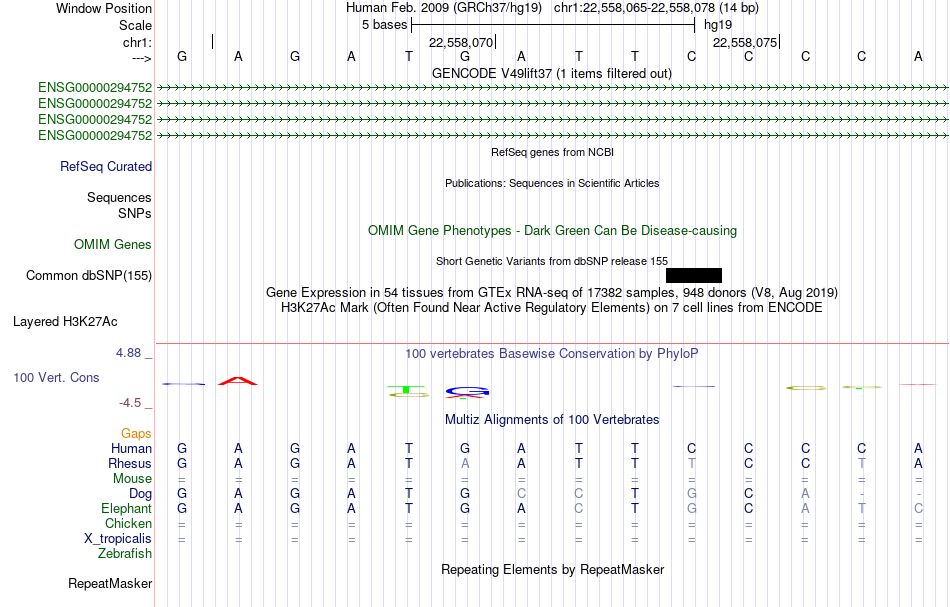The height and width of the screenshot is (607, 950).
Task: Click the GENCODE V49lift37 track title
Action: pyautogui.click(x=551, y=73)
